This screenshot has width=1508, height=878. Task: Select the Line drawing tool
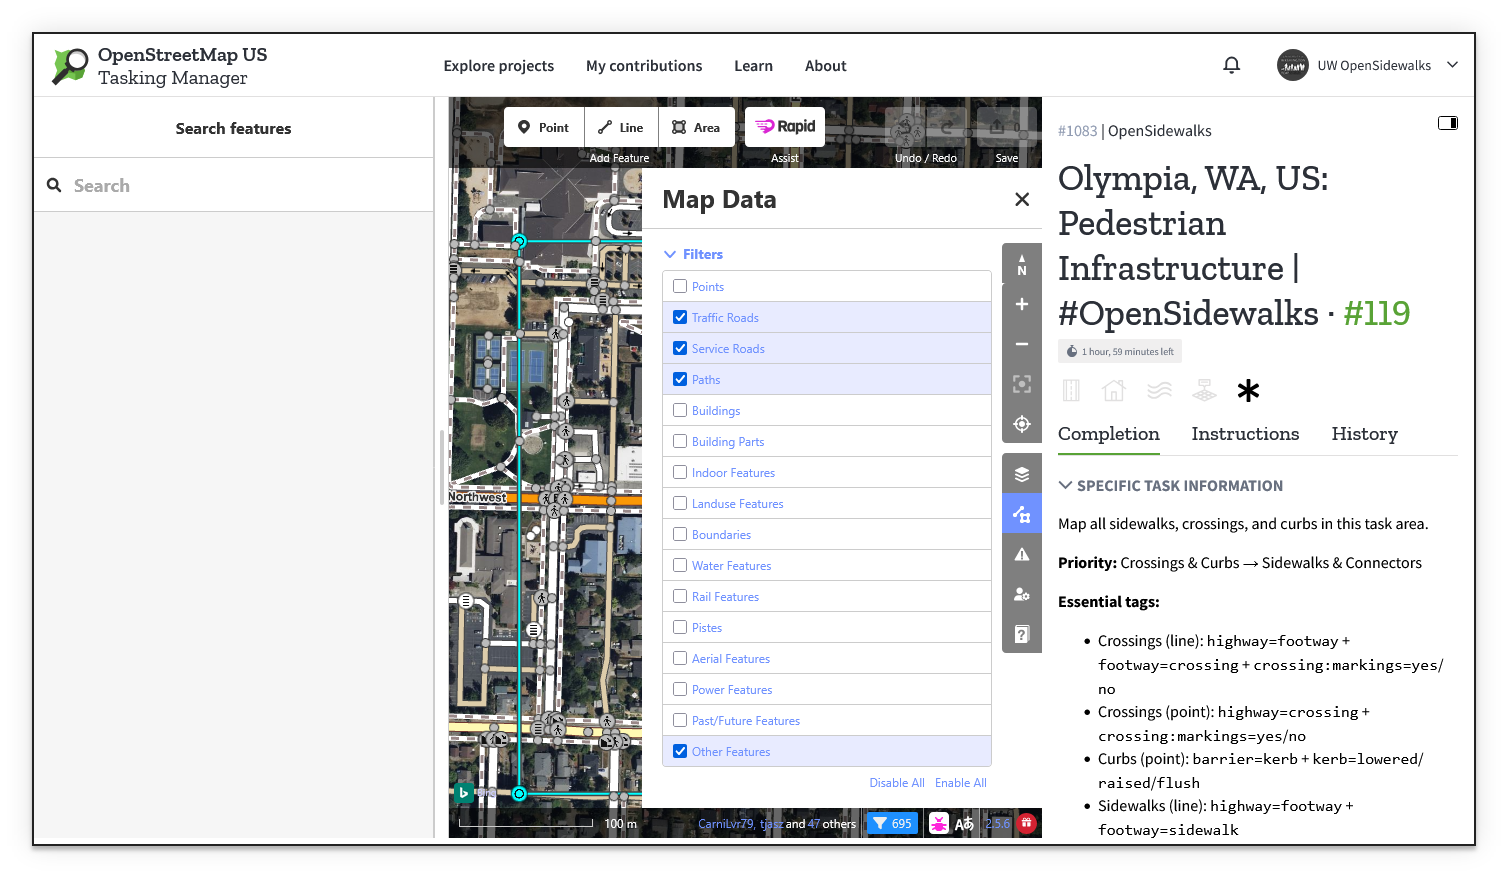coord(621,127)
